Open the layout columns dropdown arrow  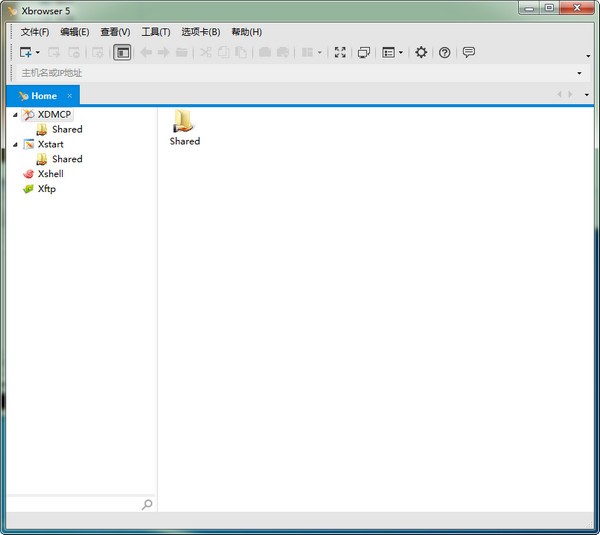(x=320, y=52)
